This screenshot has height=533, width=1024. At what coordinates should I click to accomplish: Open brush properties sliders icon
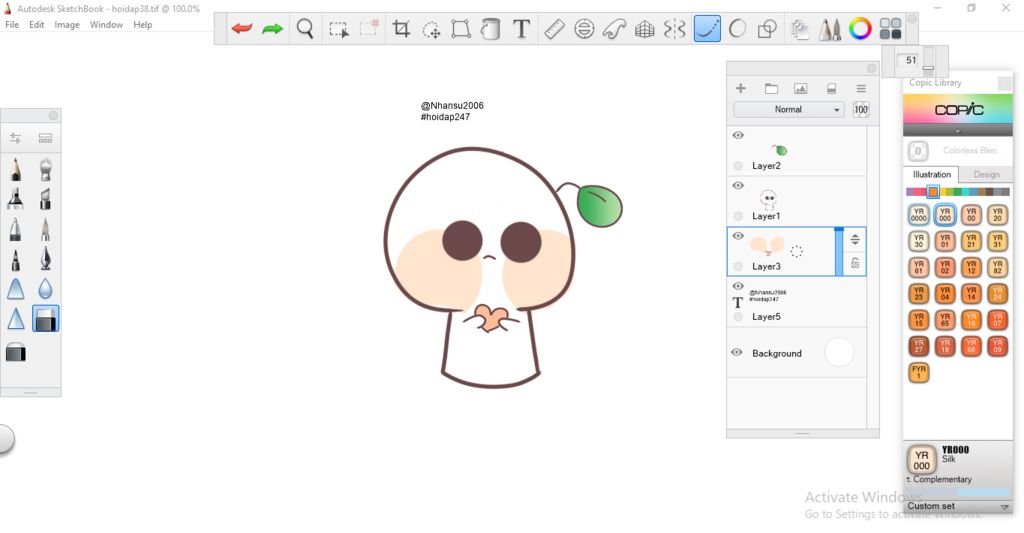15,138
